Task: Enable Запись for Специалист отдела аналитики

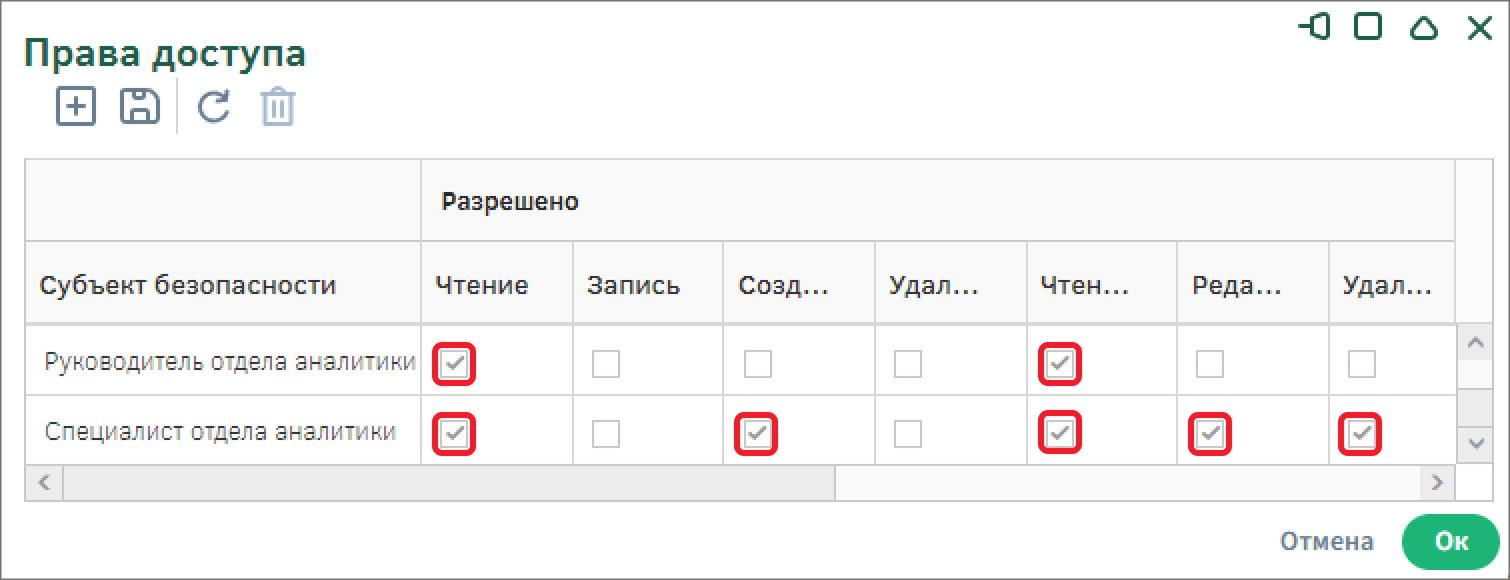Action: [x=606, y=434]
